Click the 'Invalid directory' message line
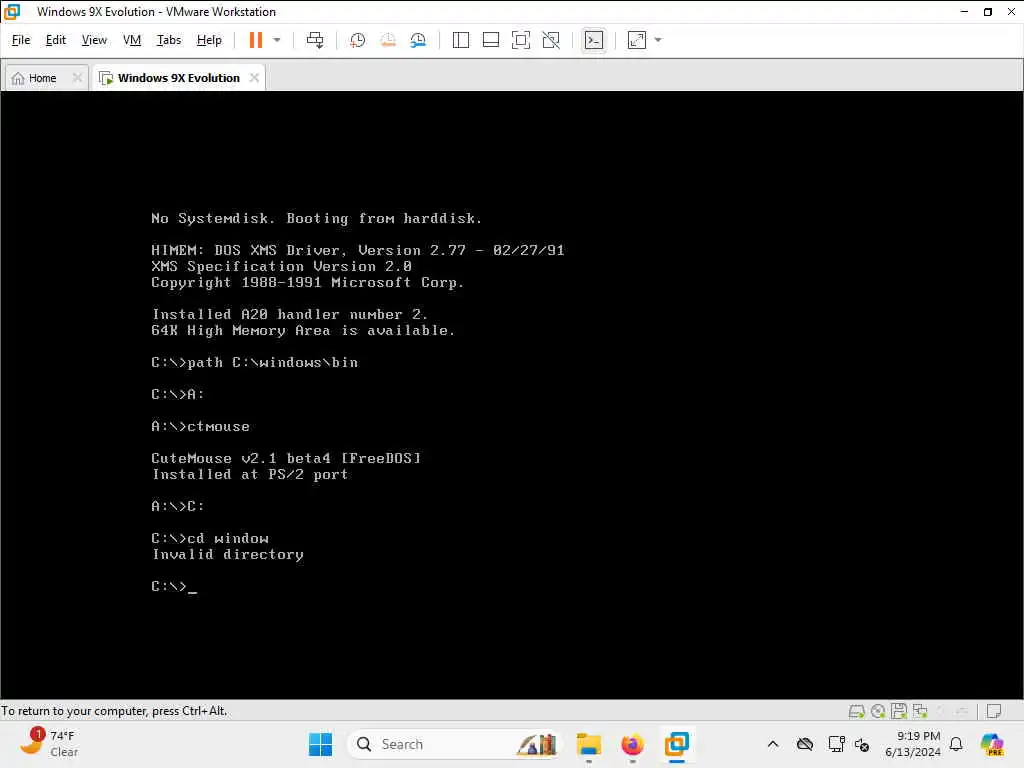Image resolution: width=1024 pixels, height=768 pixels. pos(227,554)
